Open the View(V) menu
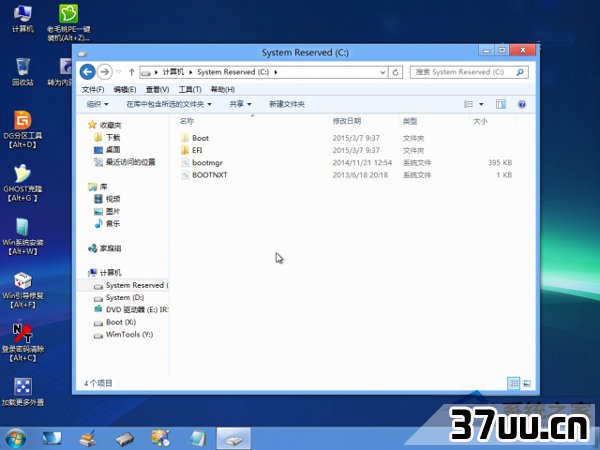Image resolution: width=600 pixels, height=450 pixels. tap(157, 90)
